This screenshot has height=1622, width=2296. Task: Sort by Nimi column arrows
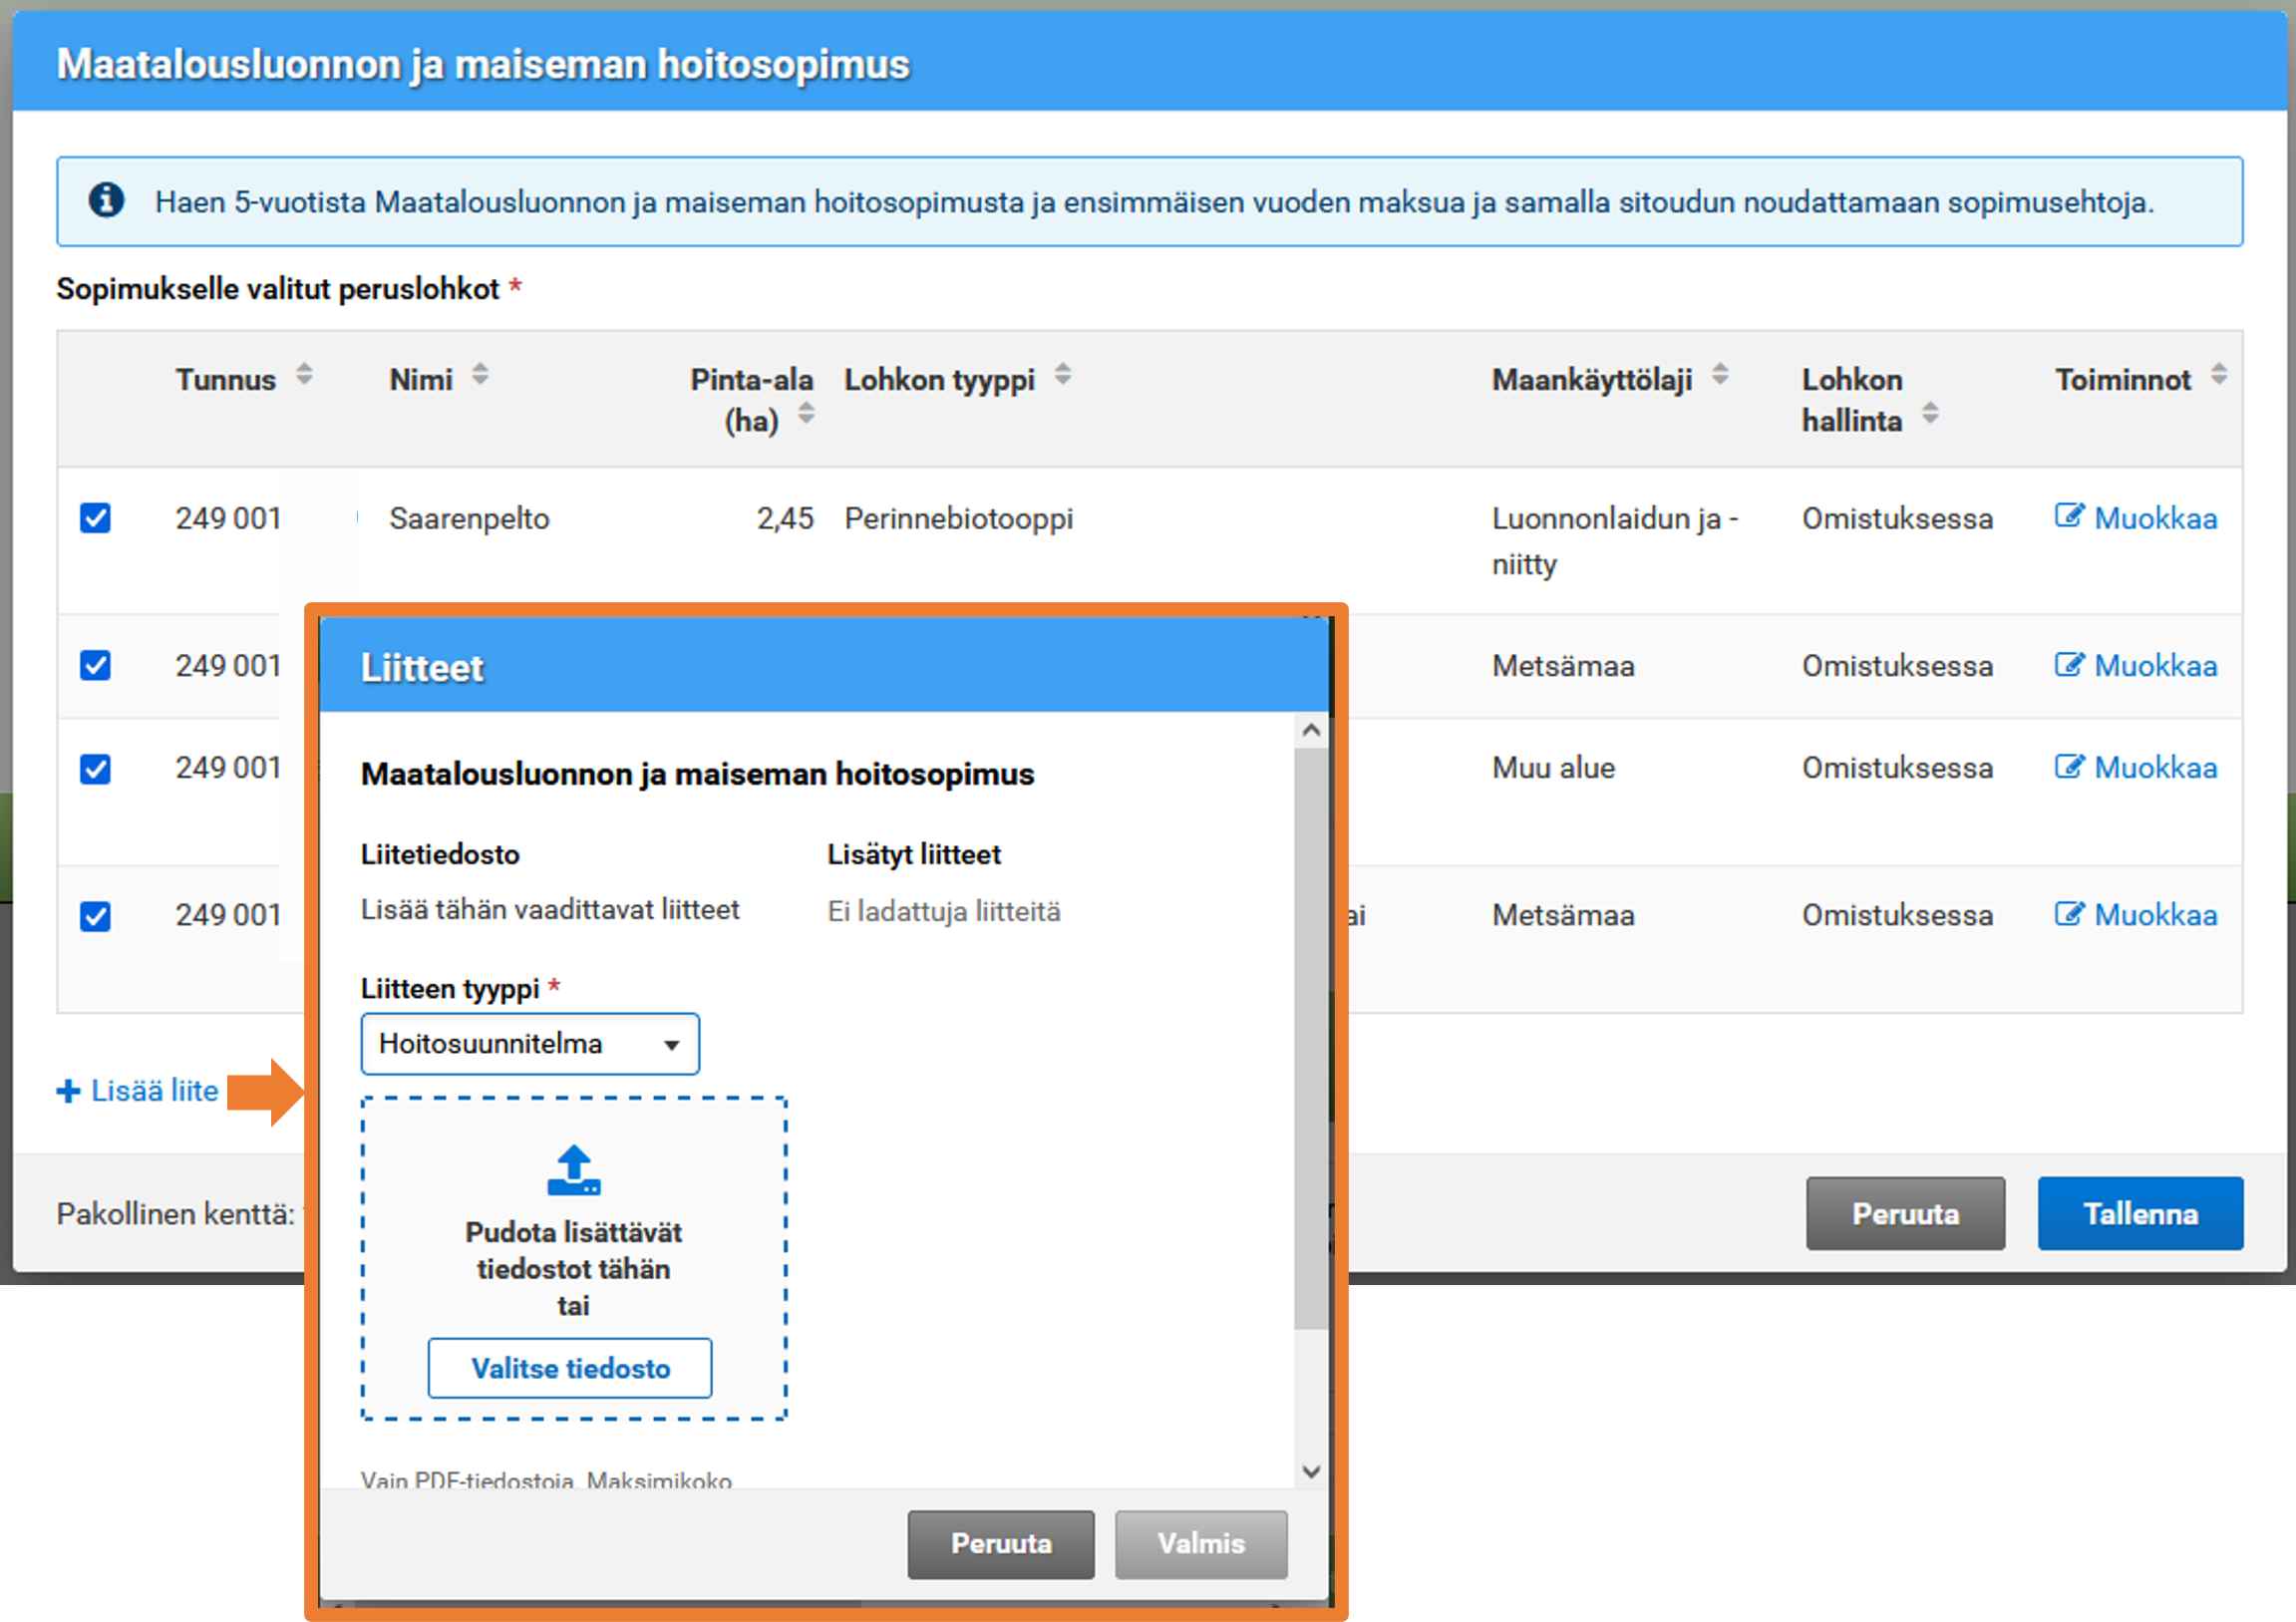(480, 375)
